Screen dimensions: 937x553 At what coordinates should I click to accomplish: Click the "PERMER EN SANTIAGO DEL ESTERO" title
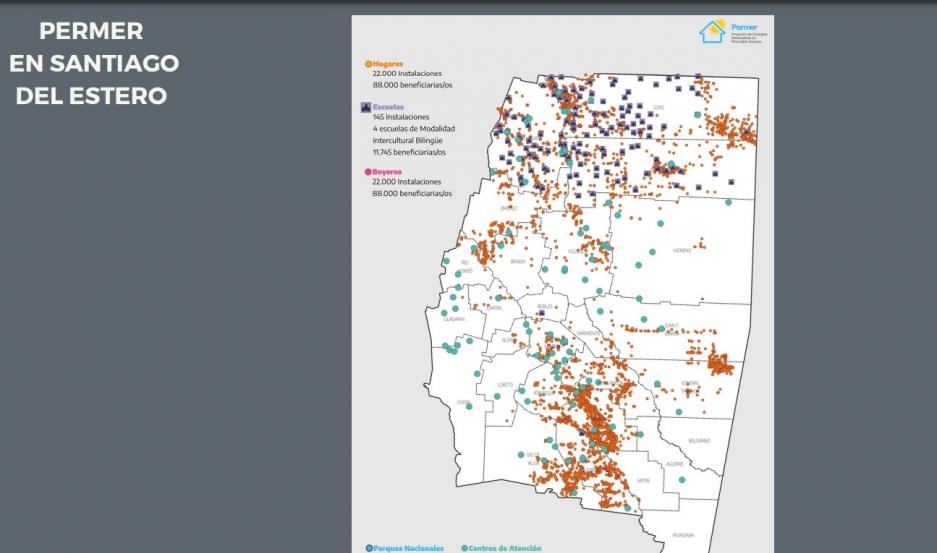point(92,64)
